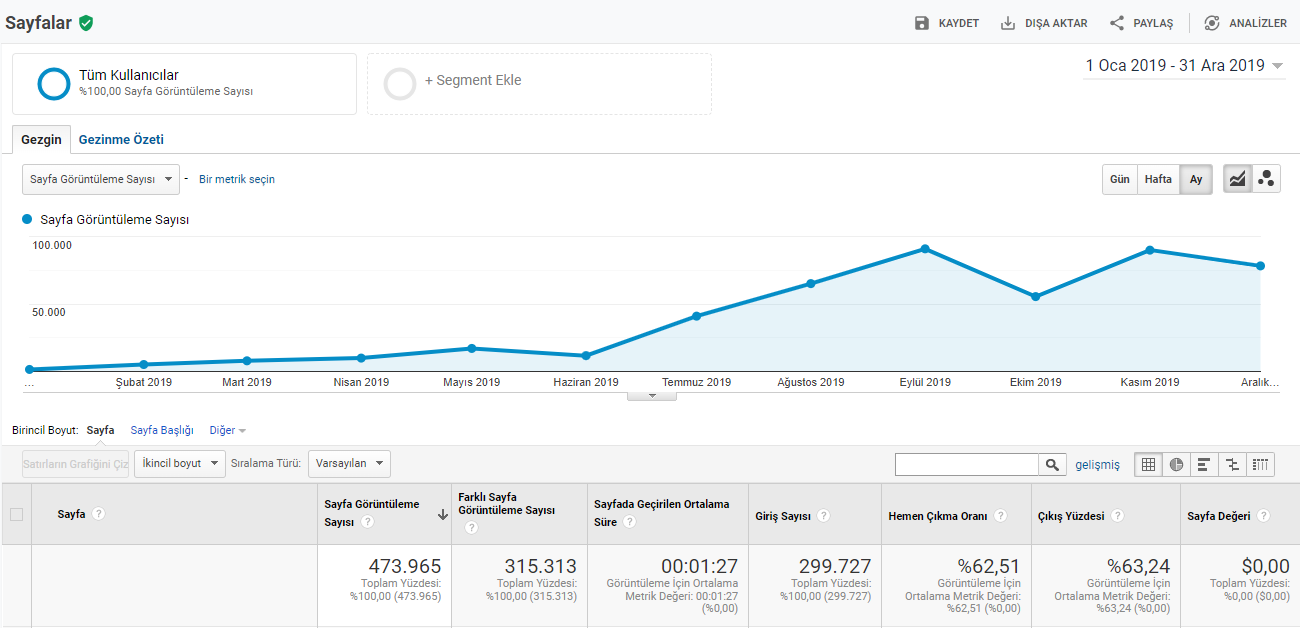Image resolution: width=1300 pixels, height=628 pixels.
Task: Select the pie chart percentage view icon
Action: tap(1176, 464)
